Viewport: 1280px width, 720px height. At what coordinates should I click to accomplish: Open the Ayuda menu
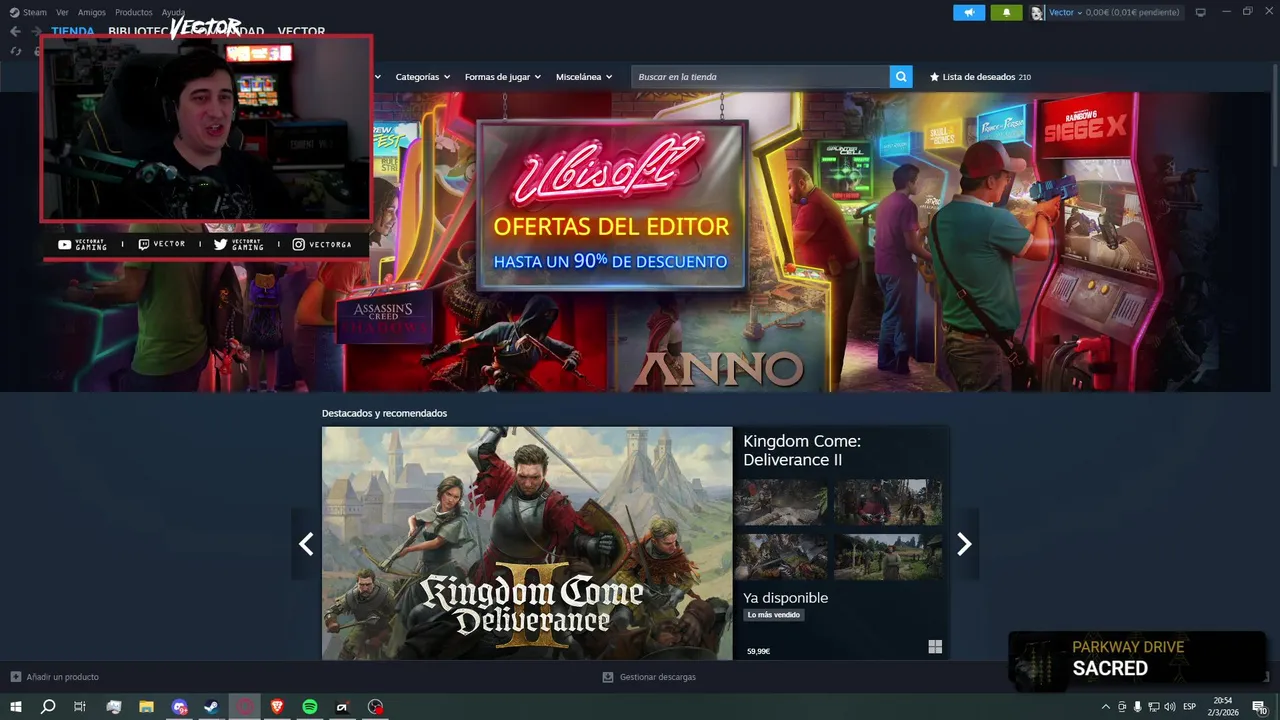(174, 12)
